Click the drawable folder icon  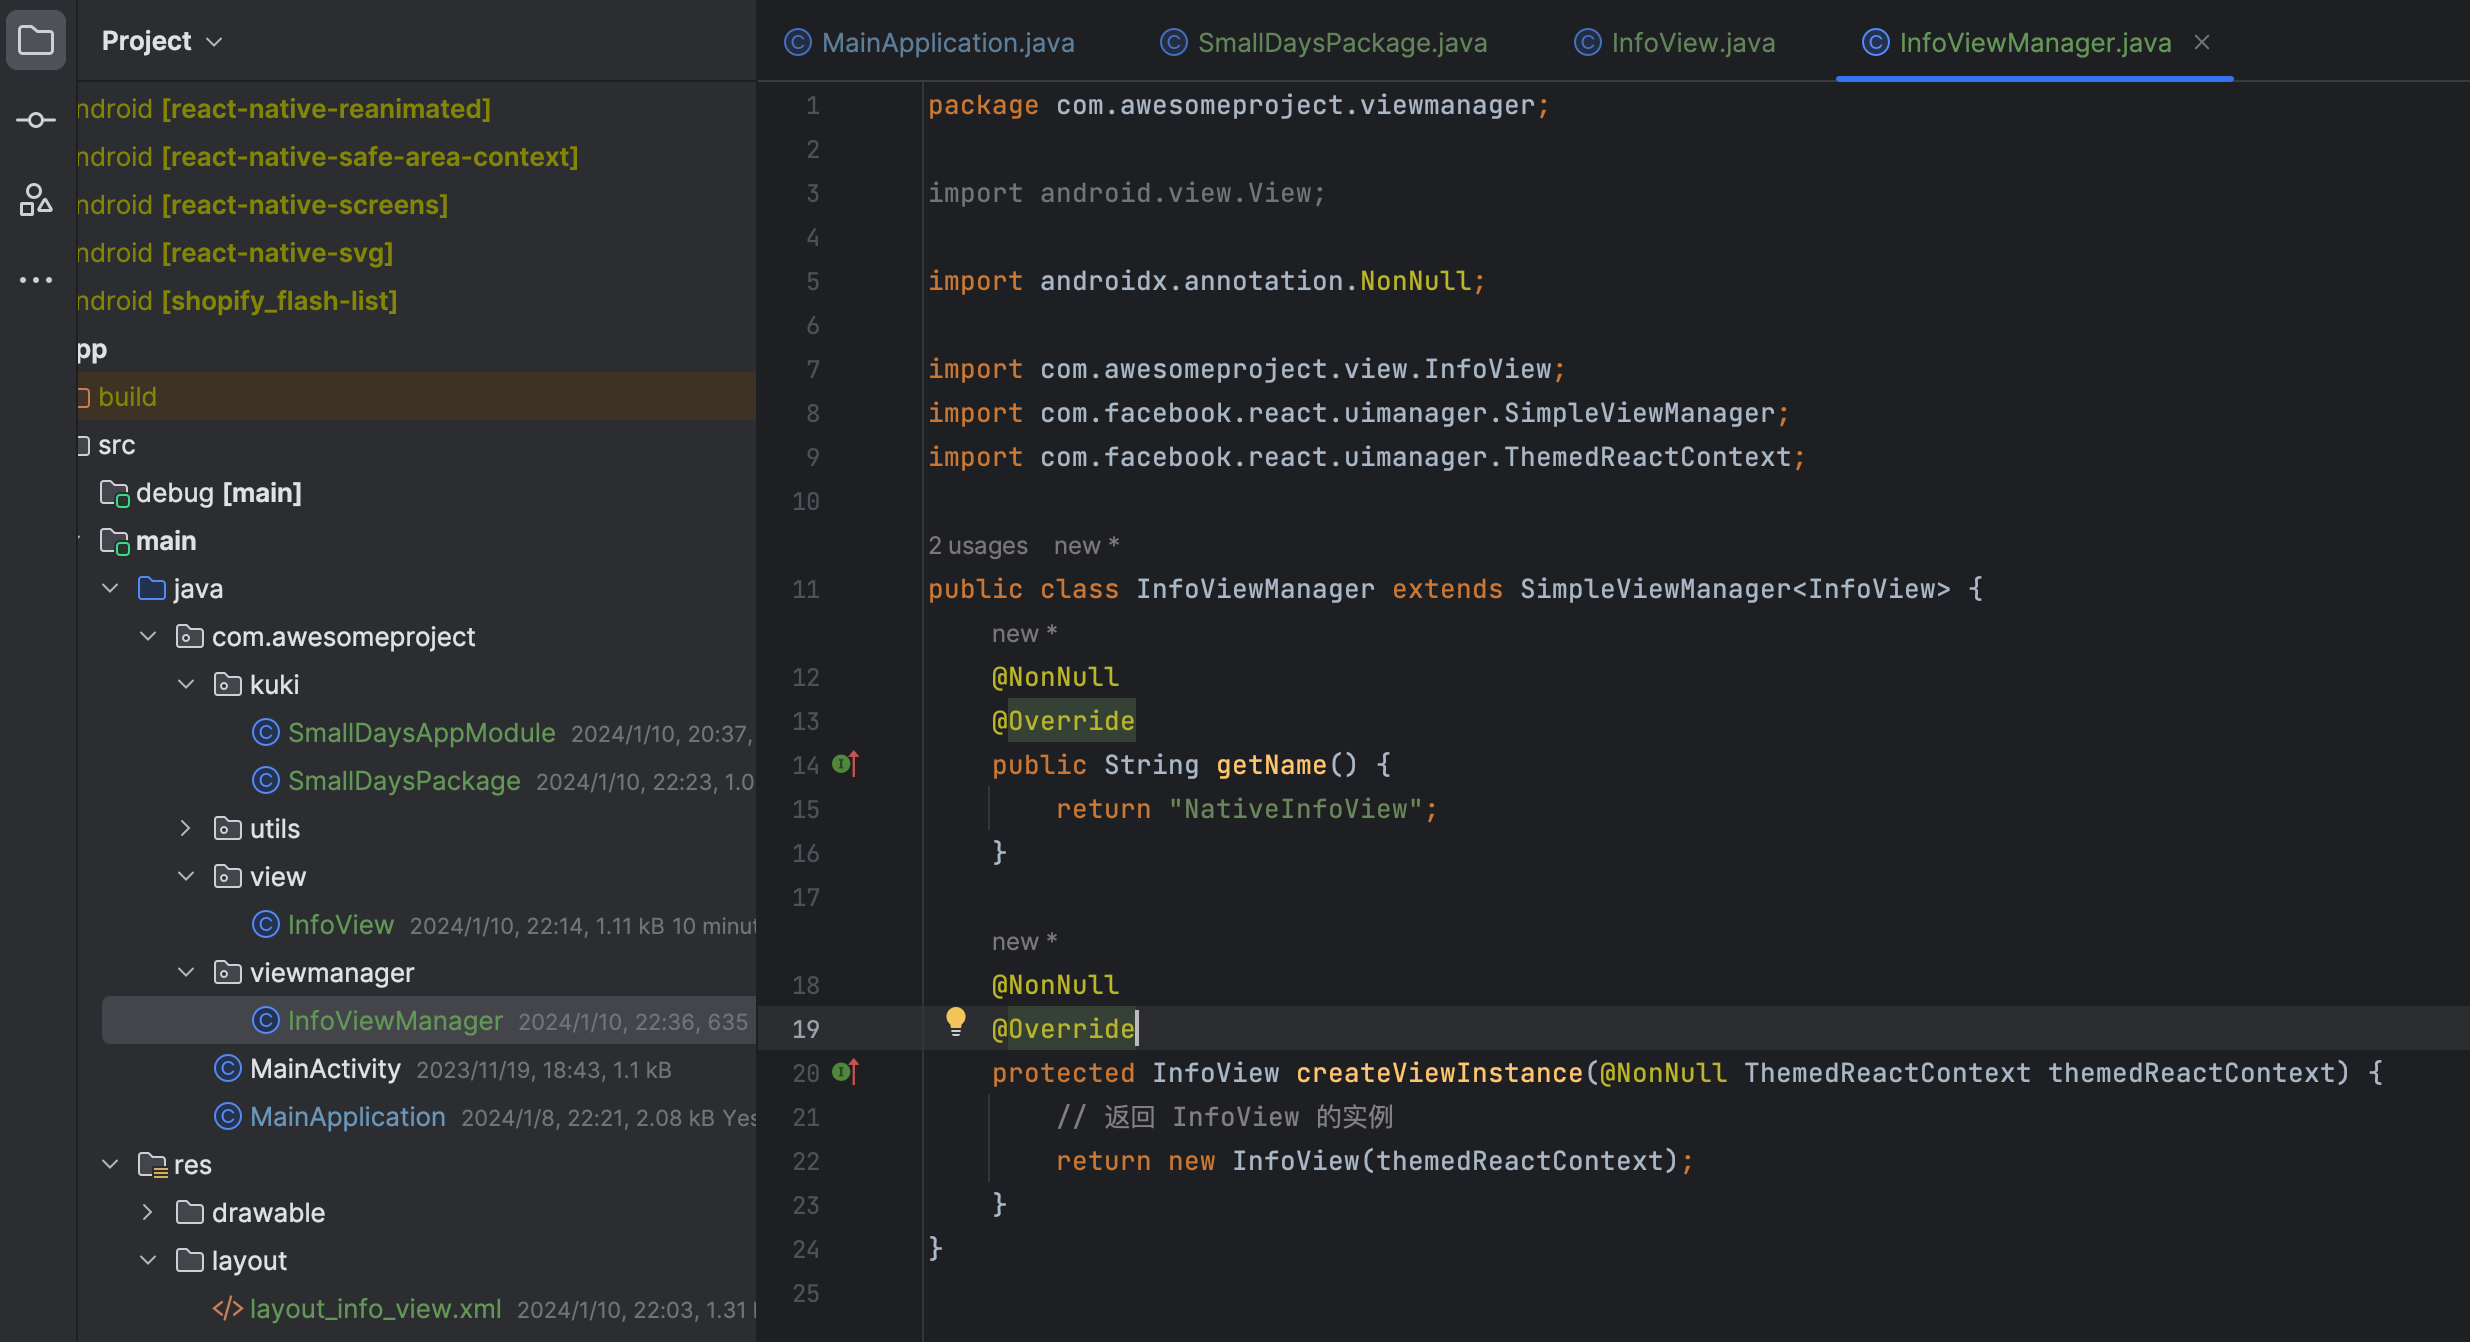pos(189,1213)
